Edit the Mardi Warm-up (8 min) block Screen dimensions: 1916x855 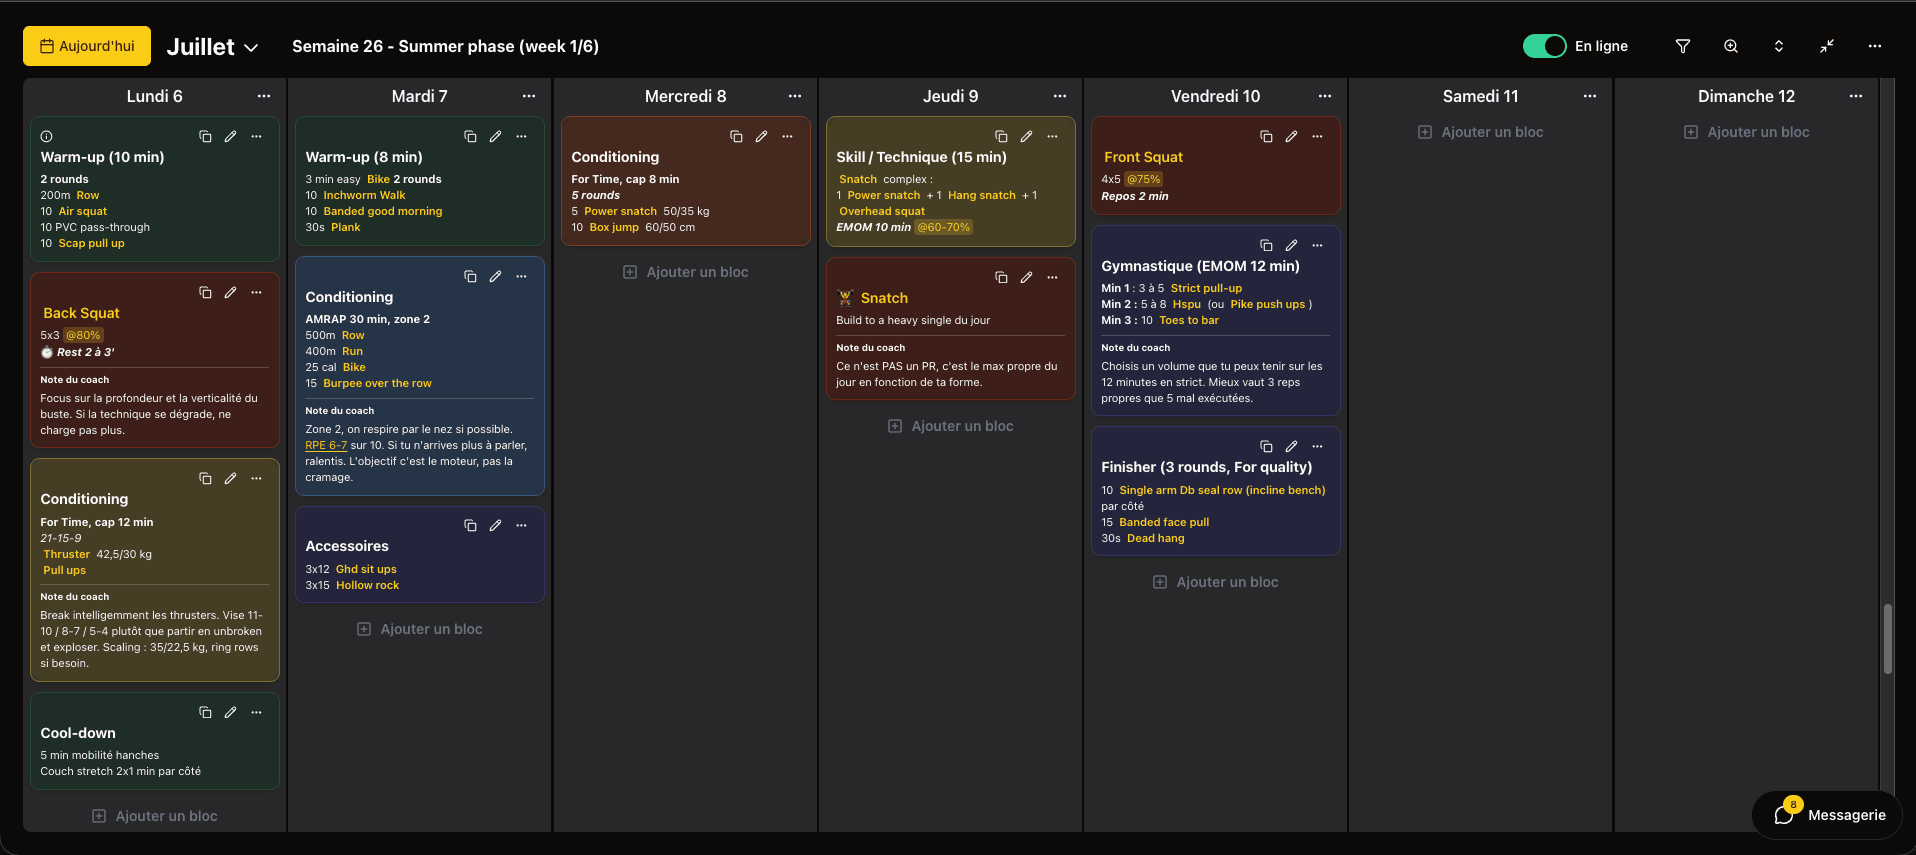coord(496,136)
